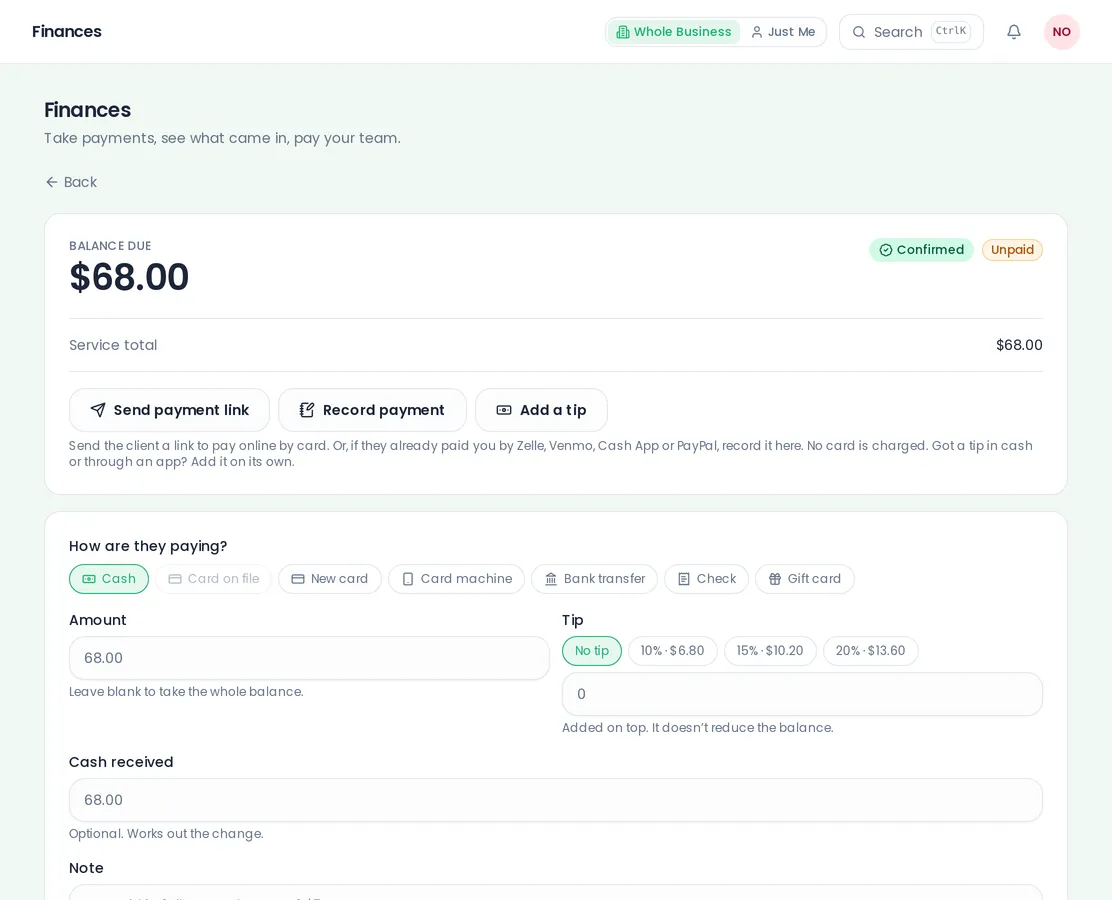Click Record payment button
Image resolution: width=1112 pixels, height=900 pixels.
point(372,410)
